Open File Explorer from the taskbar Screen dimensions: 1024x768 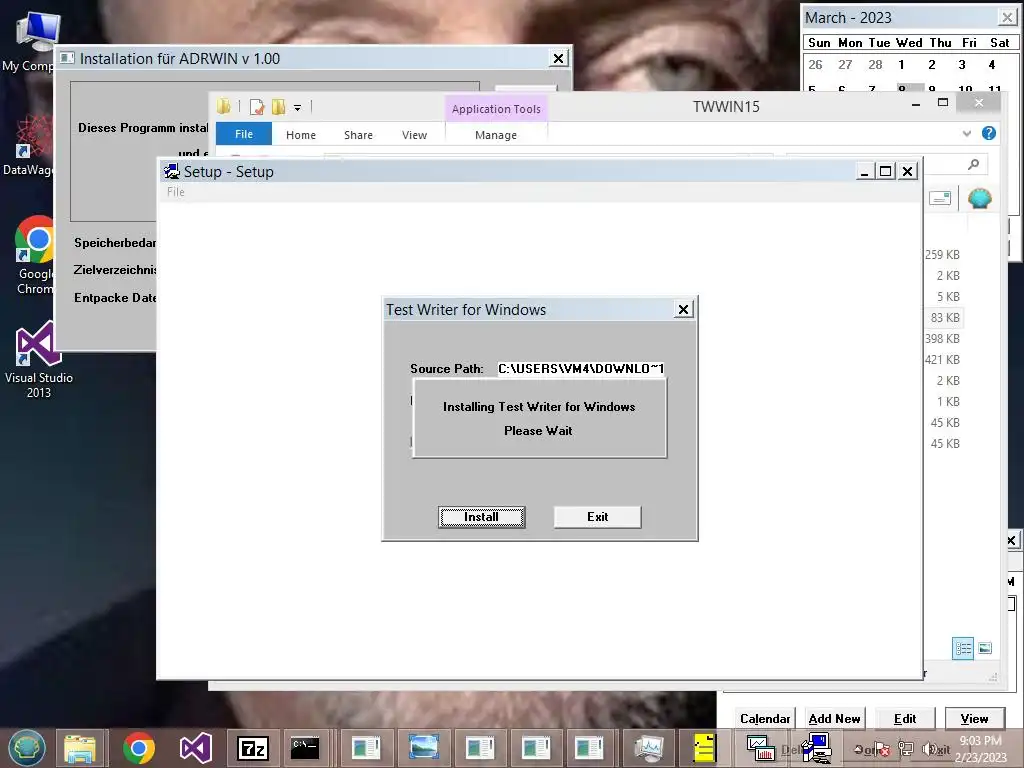(x=80, y=748)
